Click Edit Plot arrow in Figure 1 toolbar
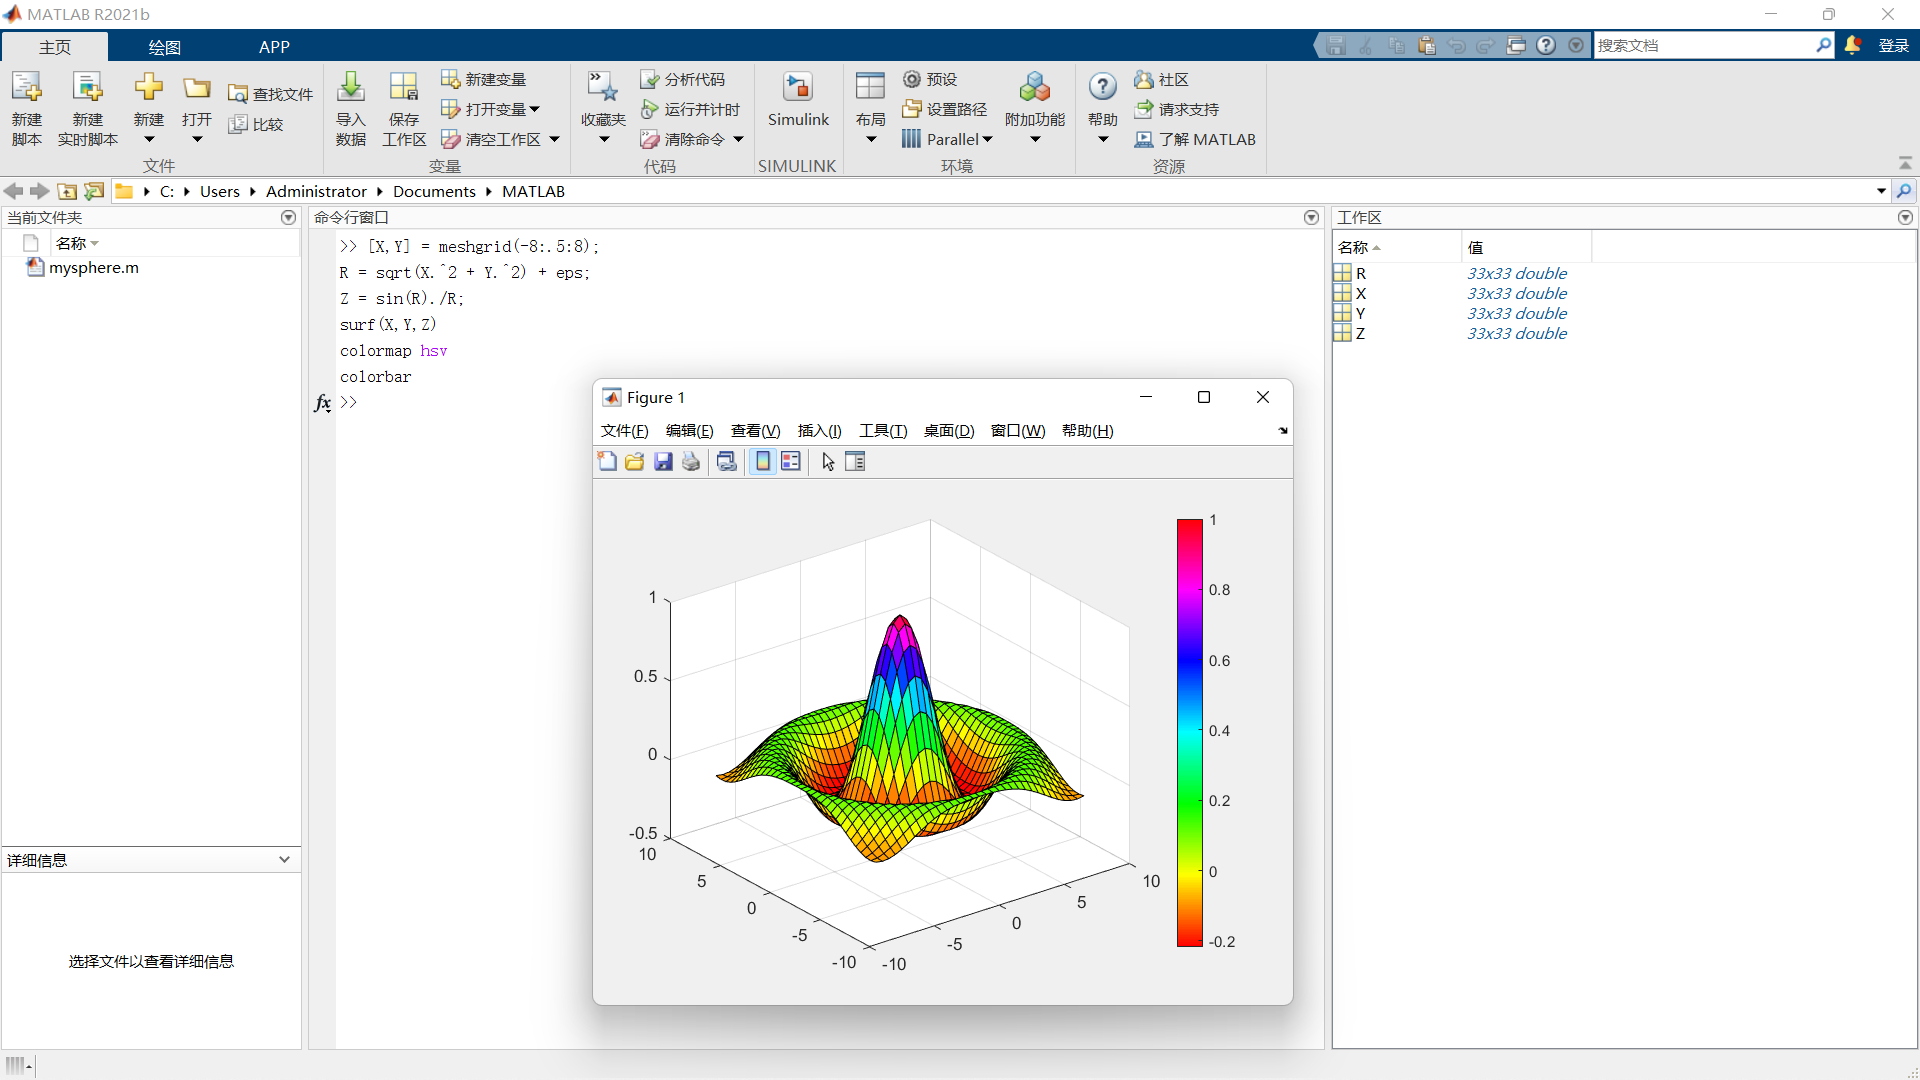This screenshot has height=1080, width=1920. (x=828, y=461)
